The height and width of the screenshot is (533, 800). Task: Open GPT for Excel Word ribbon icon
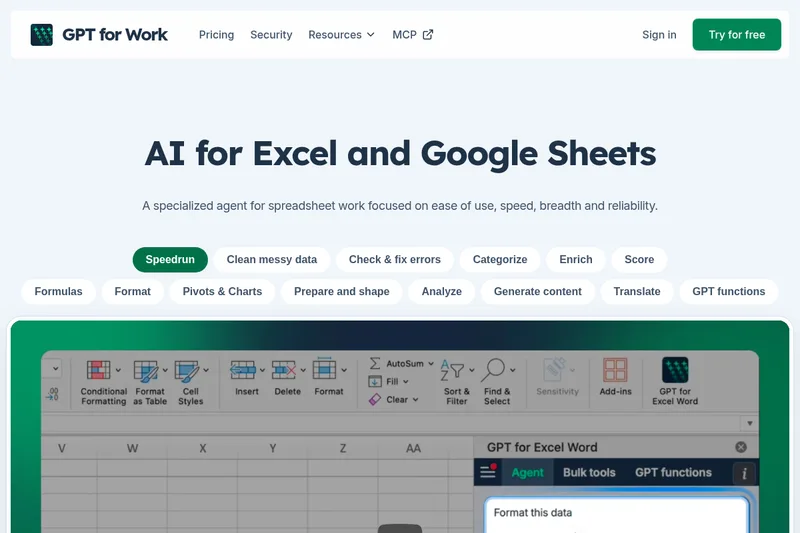[x=675, y=370]
